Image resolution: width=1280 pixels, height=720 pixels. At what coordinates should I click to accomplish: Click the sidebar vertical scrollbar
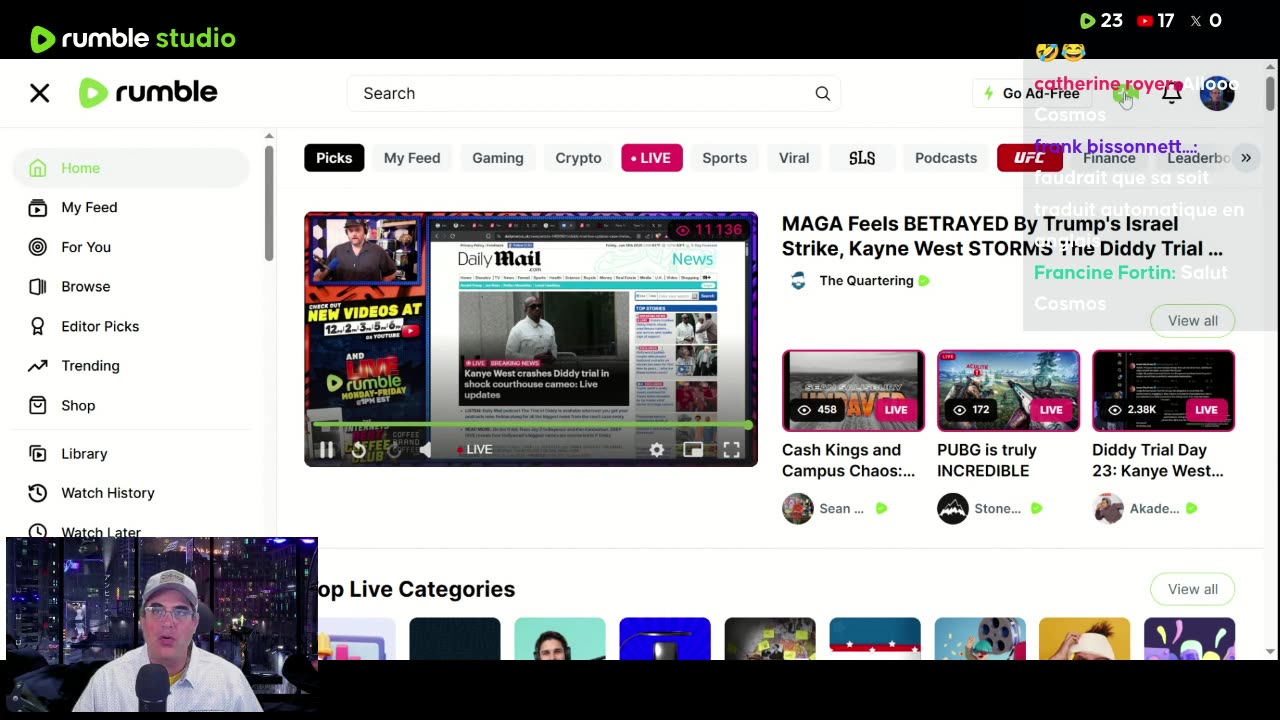(269, 205)
